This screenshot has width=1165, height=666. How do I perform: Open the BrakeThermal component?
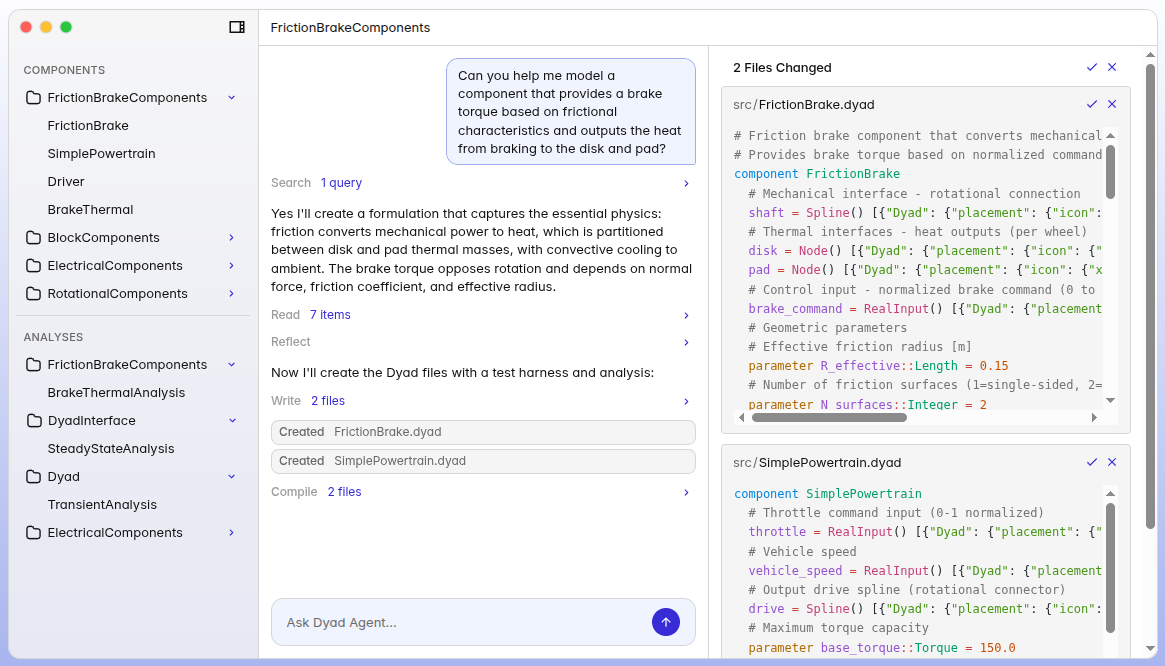91,210
